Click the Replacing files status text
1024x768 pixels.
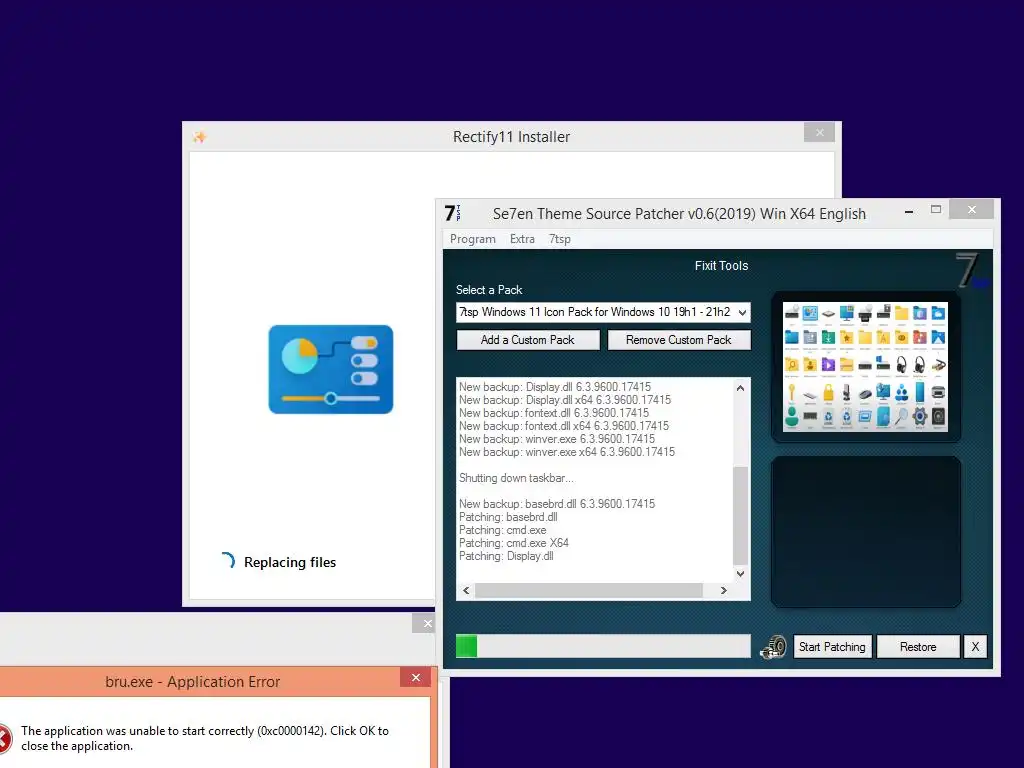coord(290,562)
